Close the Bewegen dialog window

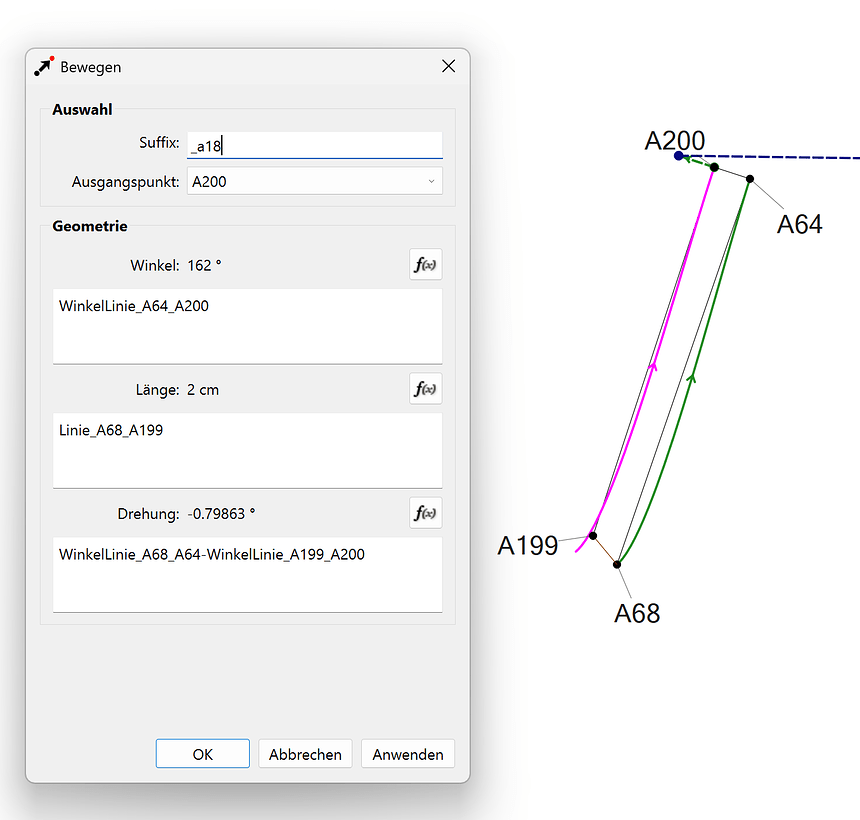(448, 66)
